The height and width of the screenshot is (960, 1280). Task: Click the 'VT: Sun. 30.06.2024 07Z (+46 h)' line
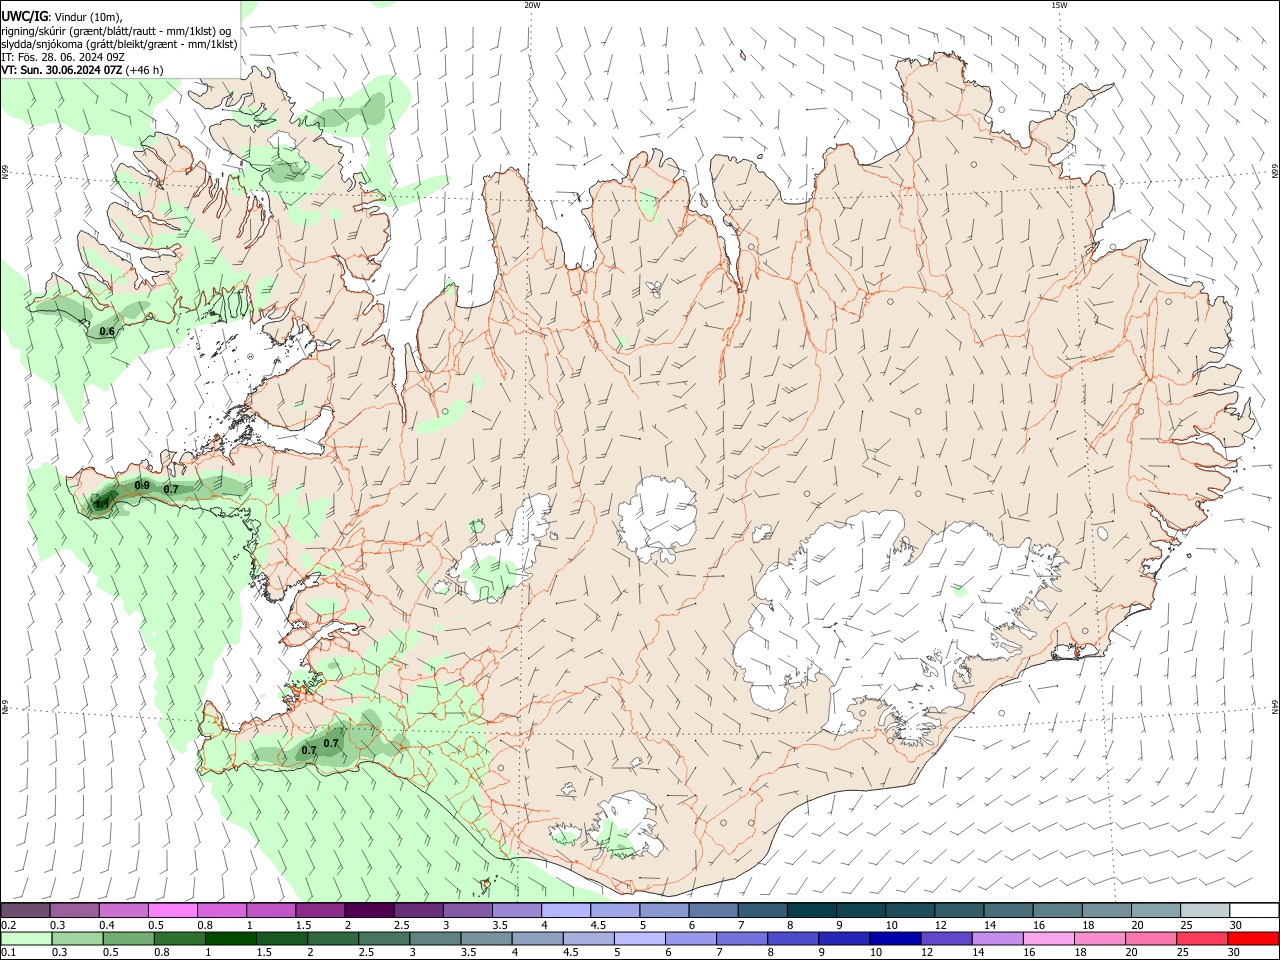(x=82, y=70)
